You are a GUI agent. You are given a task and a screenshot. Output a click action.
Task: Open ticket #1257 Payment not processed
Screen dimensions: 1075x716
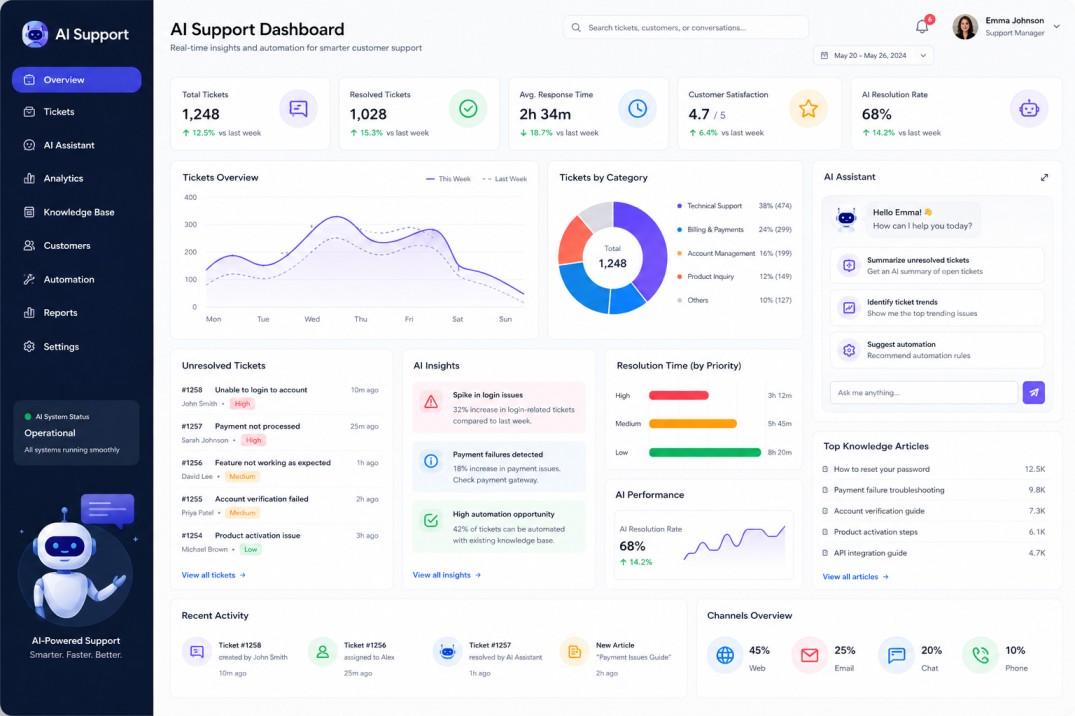(280, 433)
